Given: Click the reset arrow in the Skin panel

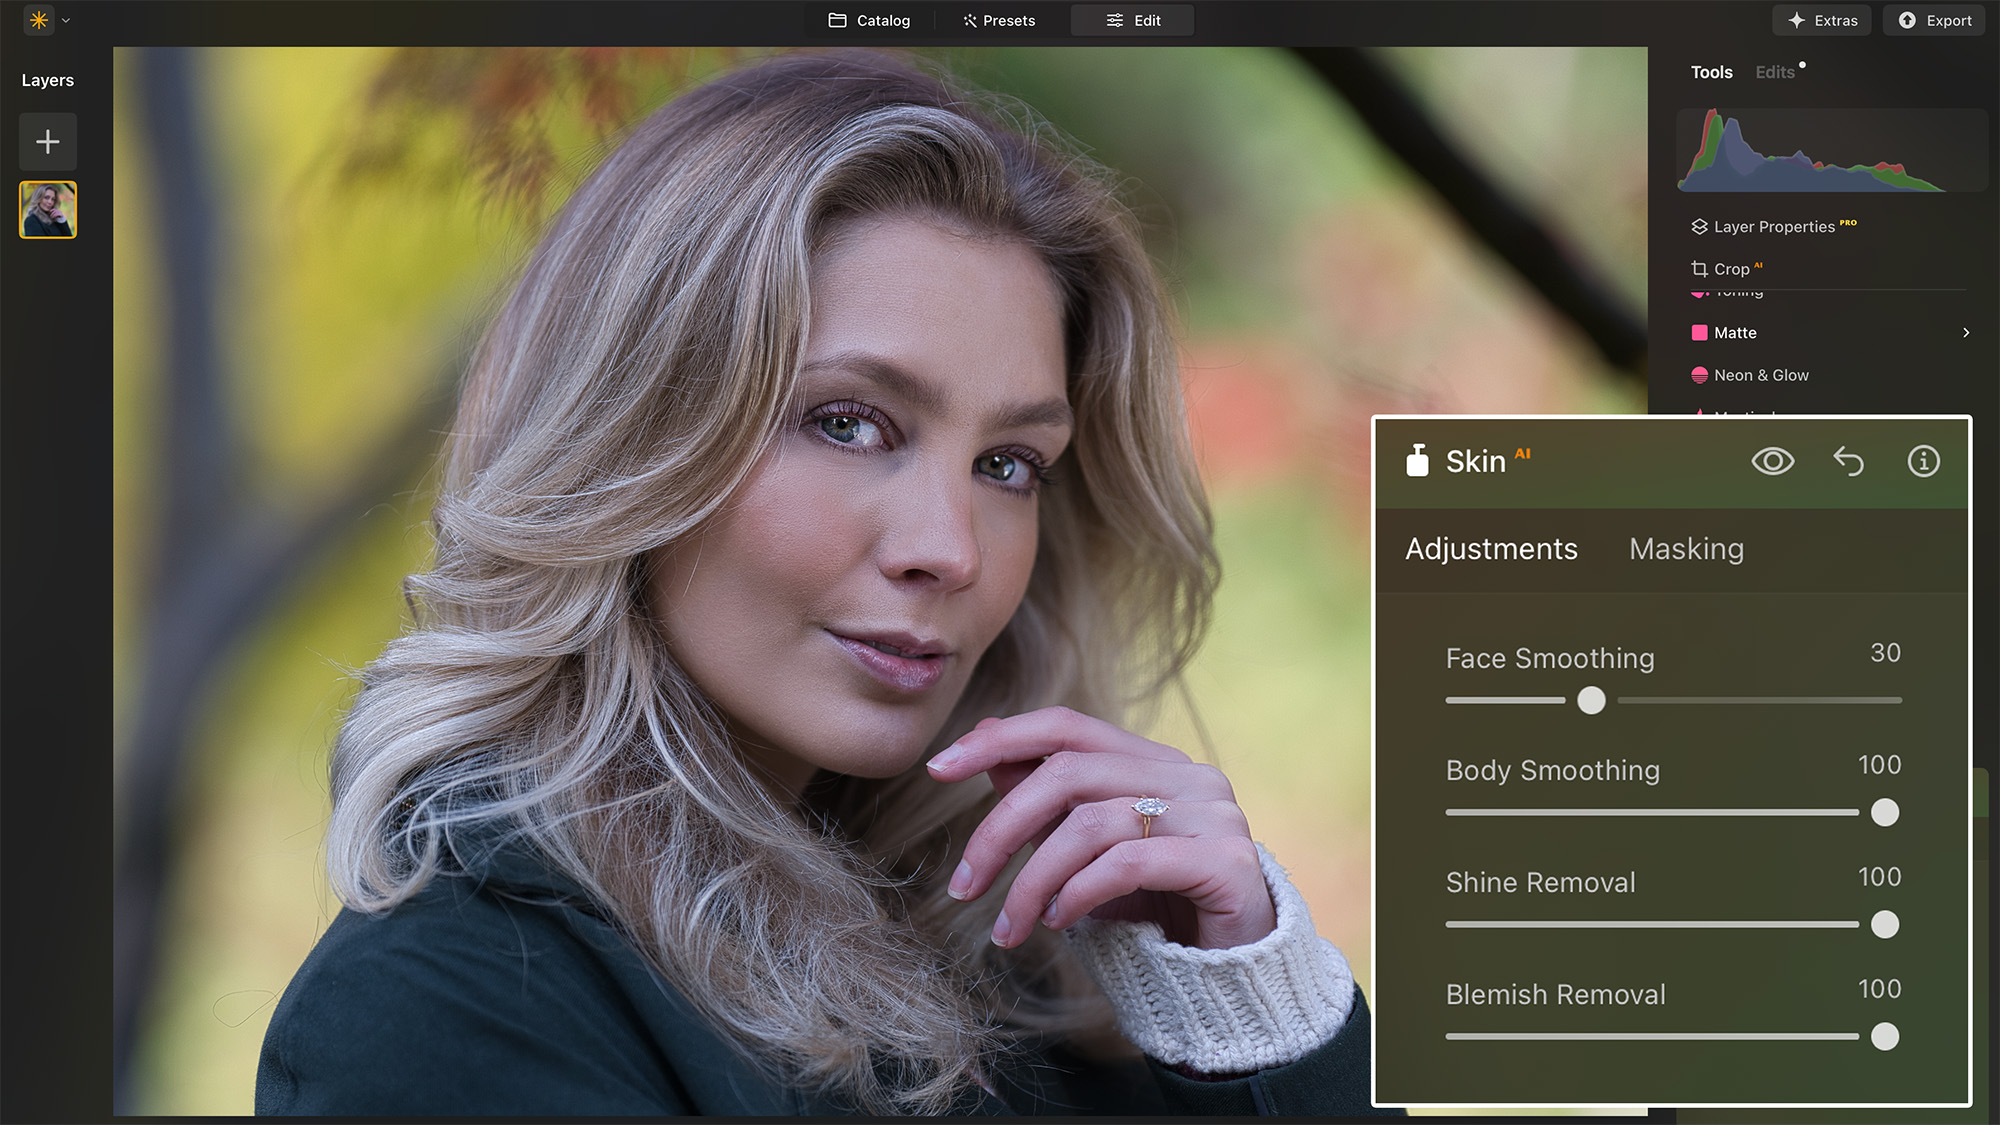Looking at the screenshot, I should point(1849,461).
